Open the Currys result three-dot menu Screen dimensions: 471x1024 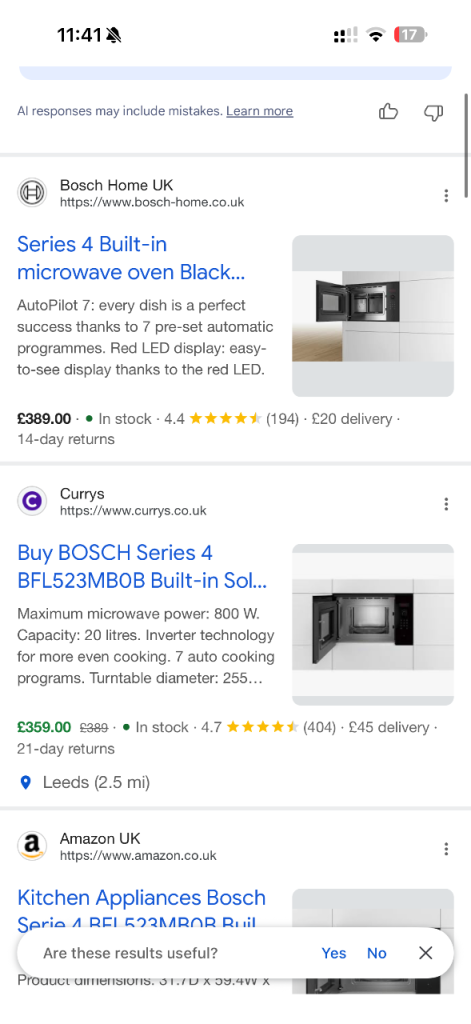pos(446,504)
